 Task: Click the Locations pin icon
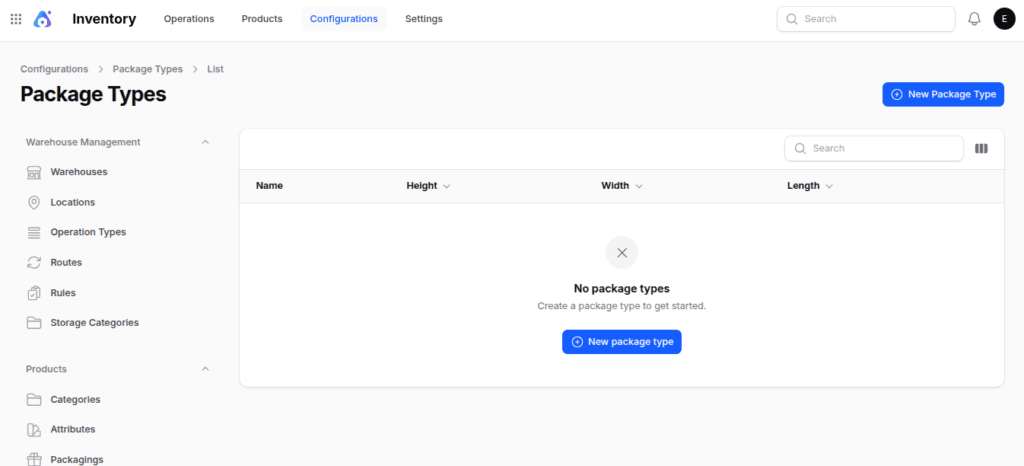coord(34,202)
